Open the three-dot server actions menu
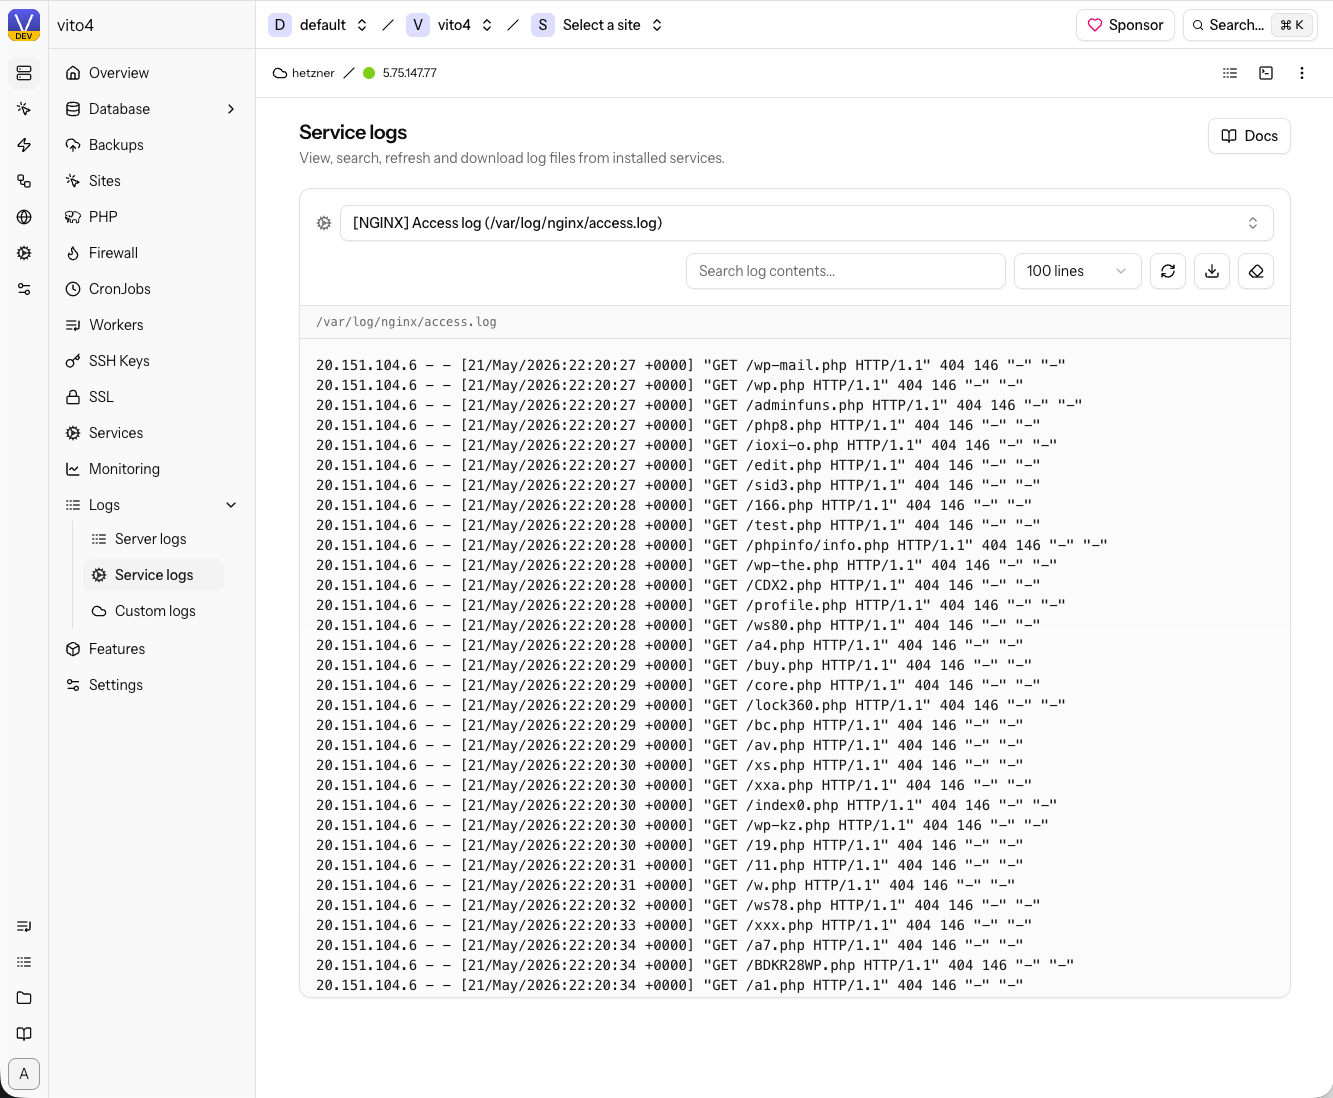This screenshot has width=1333, height=1098. click(x=1302, y=73)
